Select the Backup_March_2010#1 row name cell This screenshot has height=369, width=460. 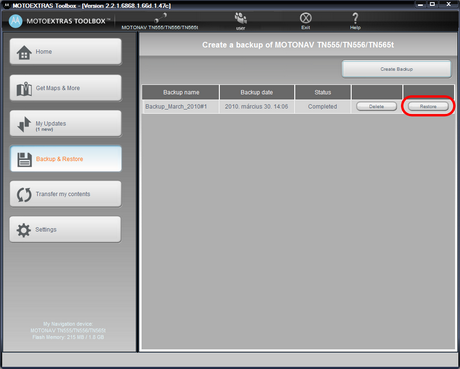tap(181, 107)
